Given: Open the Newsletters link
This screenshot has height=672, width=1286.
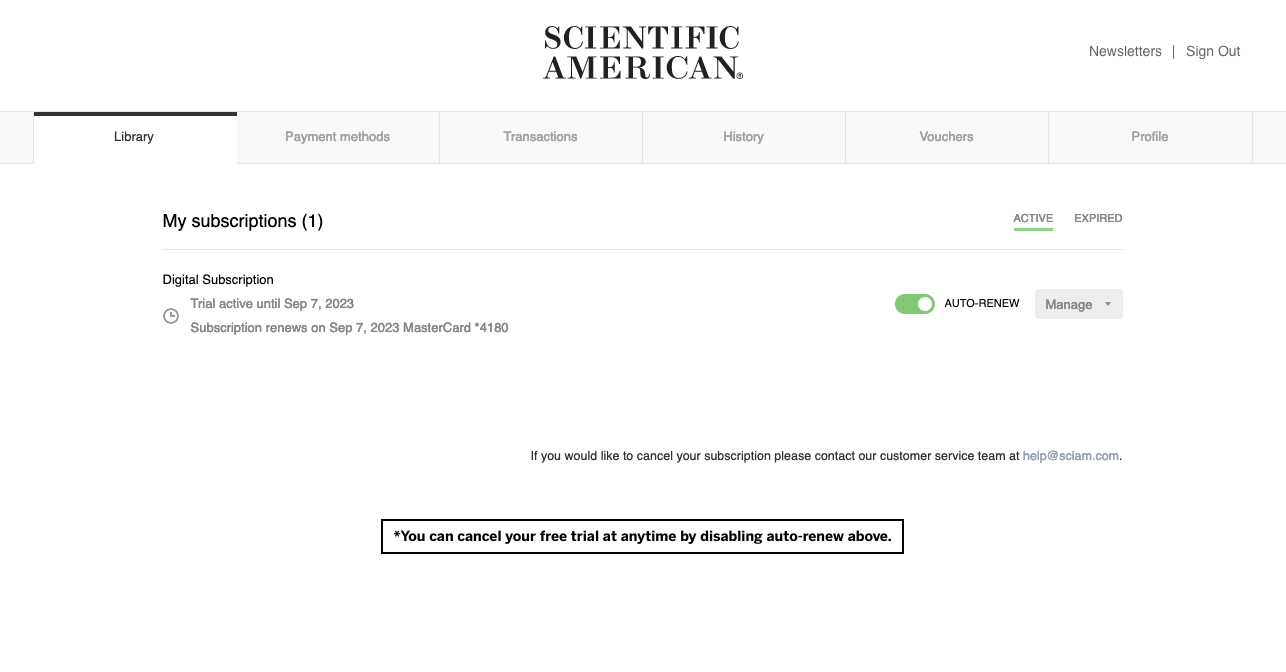Looking at the screenshot, I should click(1125, 52).
